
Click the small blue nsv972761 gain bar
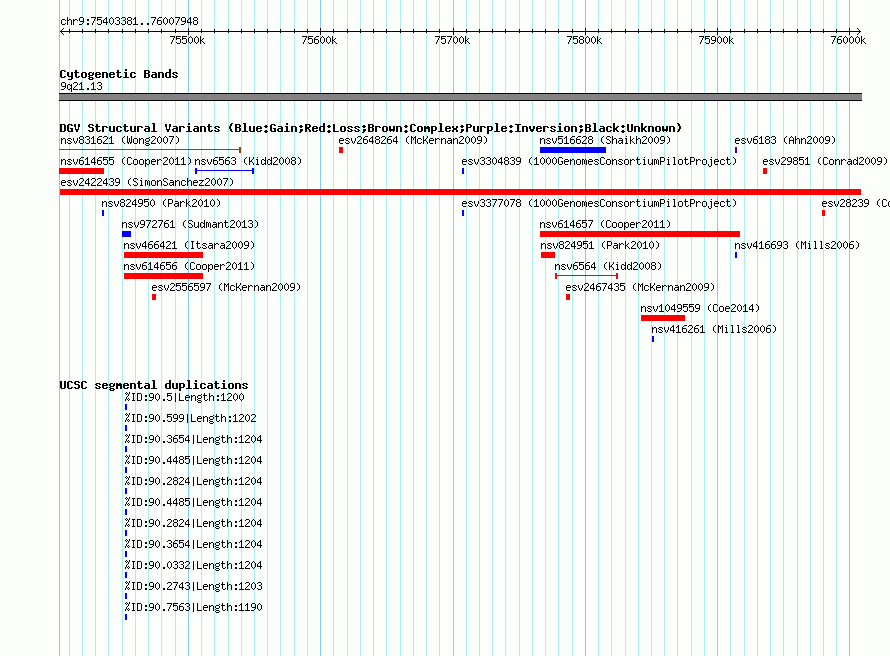[127, 234]
